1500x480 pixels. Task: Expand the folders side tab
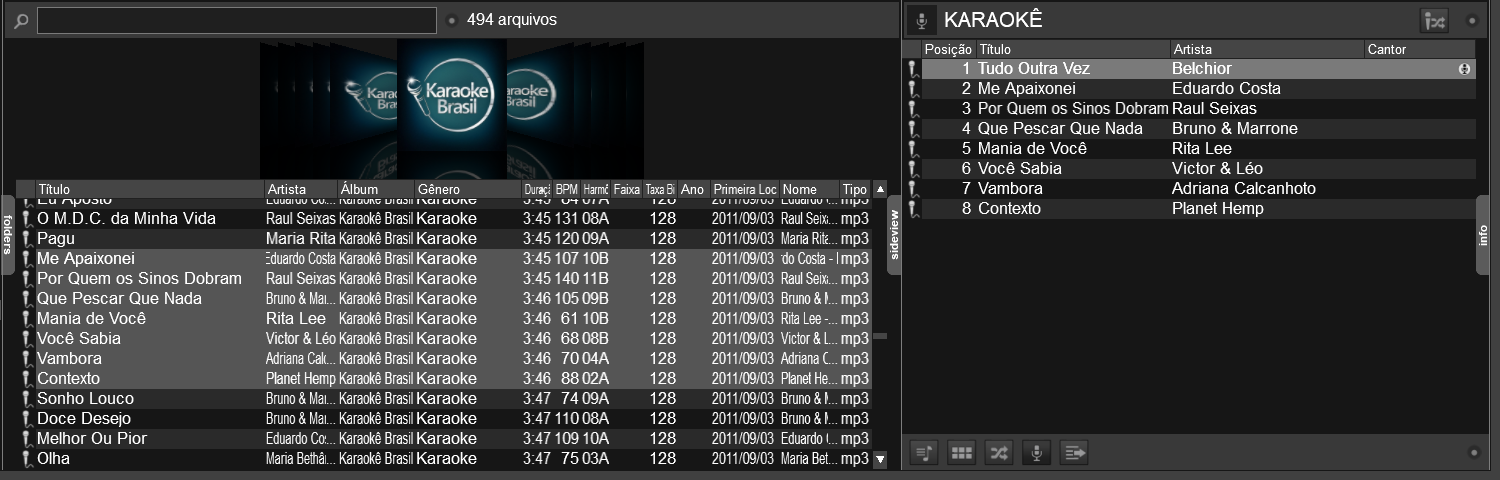7,234
